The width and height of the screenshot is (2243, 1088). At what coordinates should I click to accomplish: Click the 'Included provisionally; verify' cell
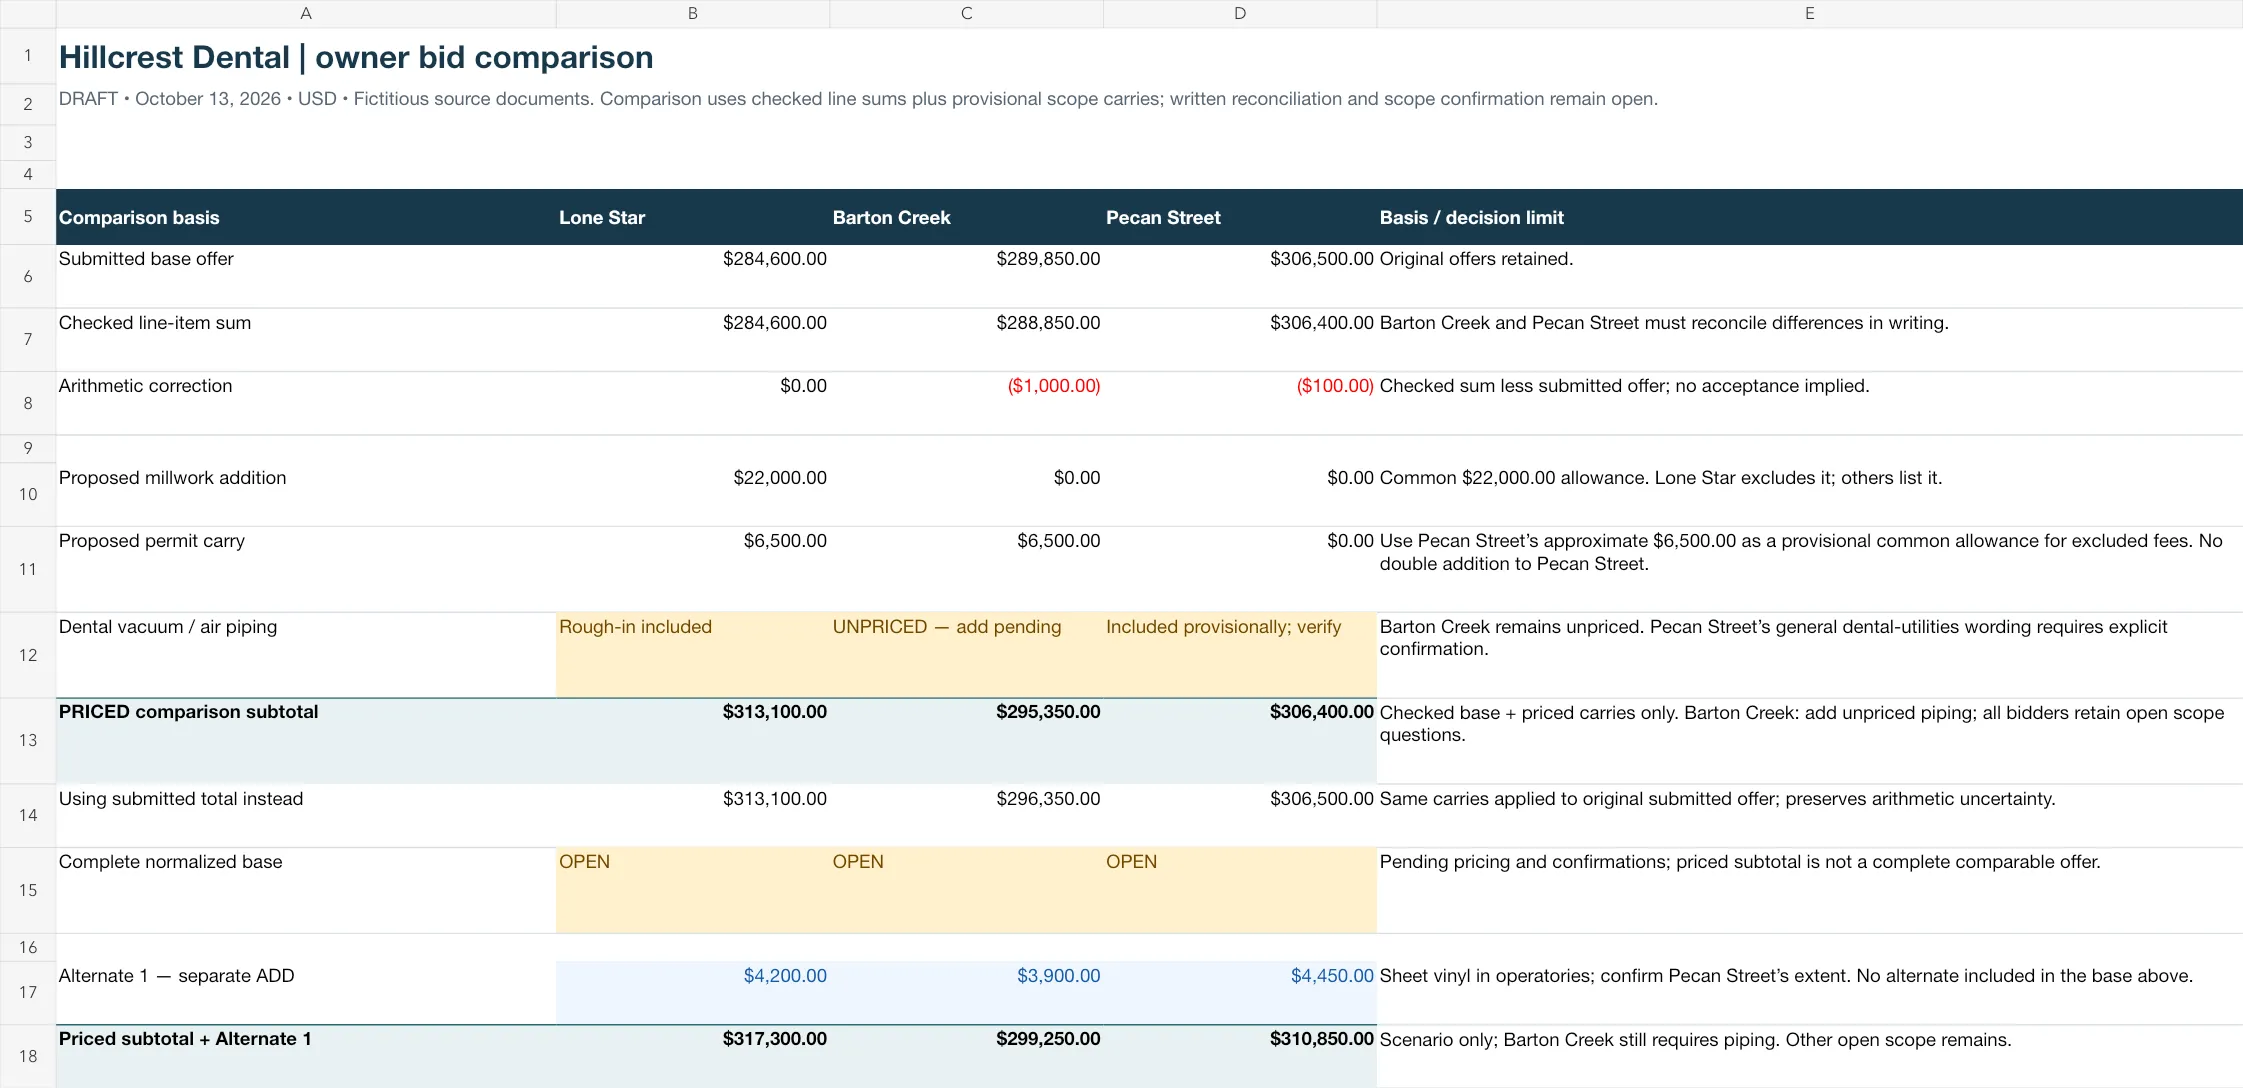point(1240,655)
